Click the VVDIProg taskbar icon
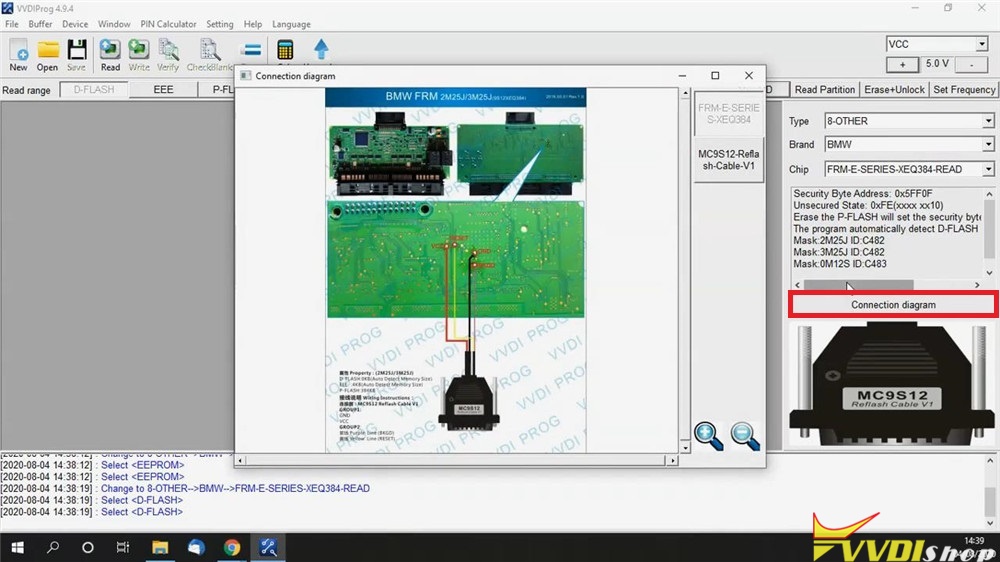Viewport: 1000px width, 562px height. pos(268,547)
